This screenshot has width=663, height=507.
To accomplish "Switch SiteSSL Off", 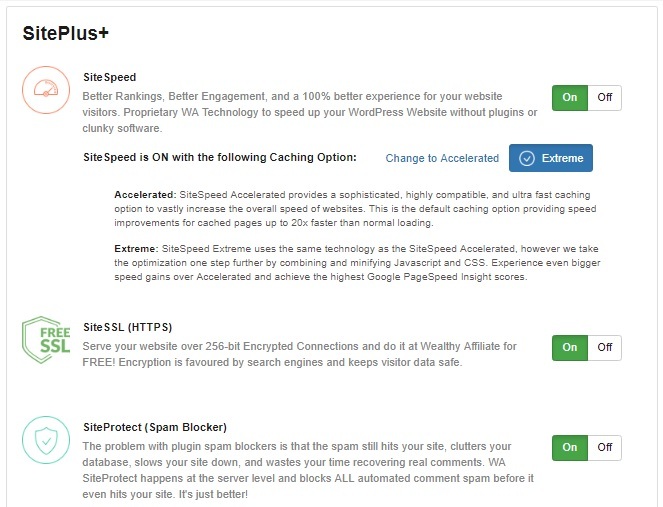I will point(605,348).
